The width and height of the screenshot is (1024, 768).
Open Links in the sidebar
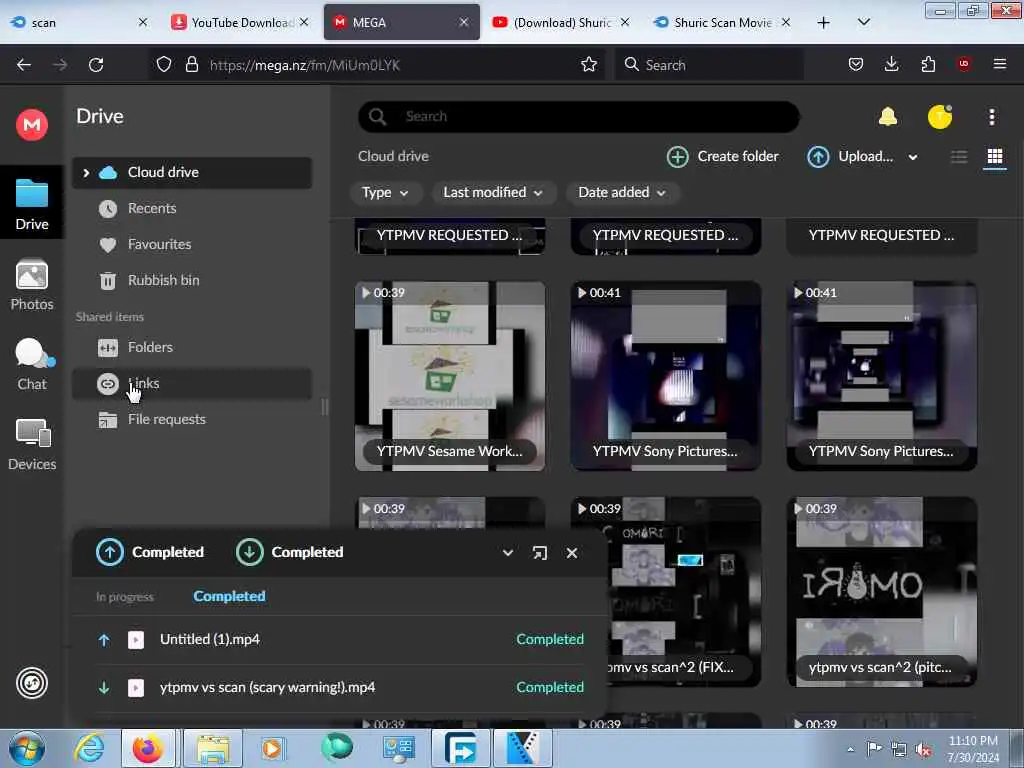(191, 383)
